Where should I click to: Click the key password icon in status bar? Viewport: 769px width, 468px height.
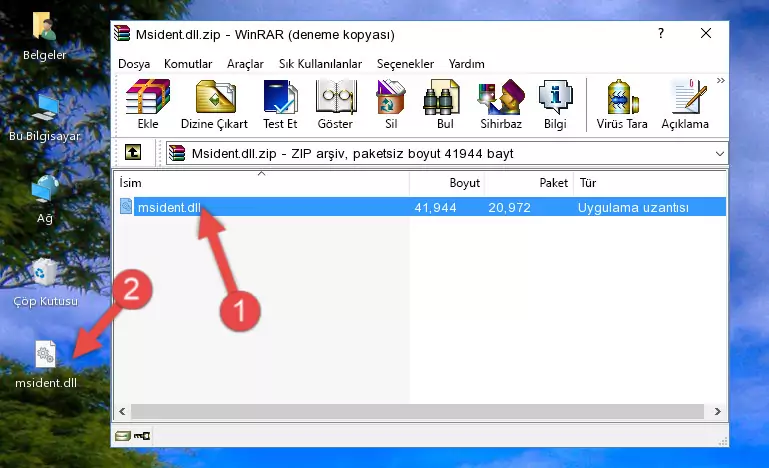(x=142, y=436)
